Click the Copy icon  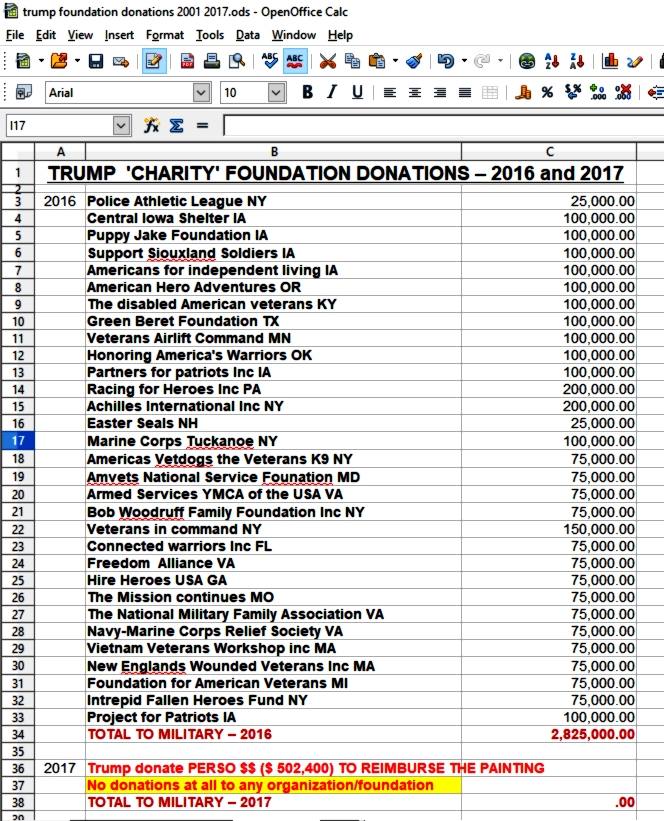[352, 61]
